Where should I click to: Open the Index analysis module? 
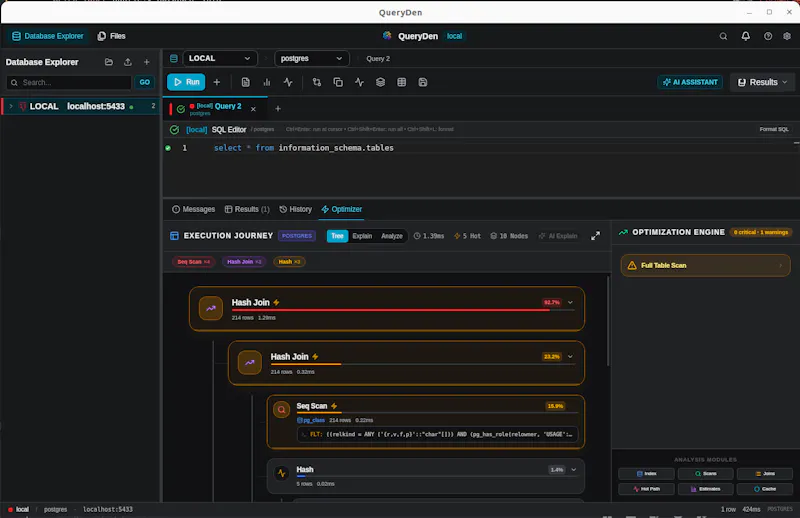click(x=647, y=474)
